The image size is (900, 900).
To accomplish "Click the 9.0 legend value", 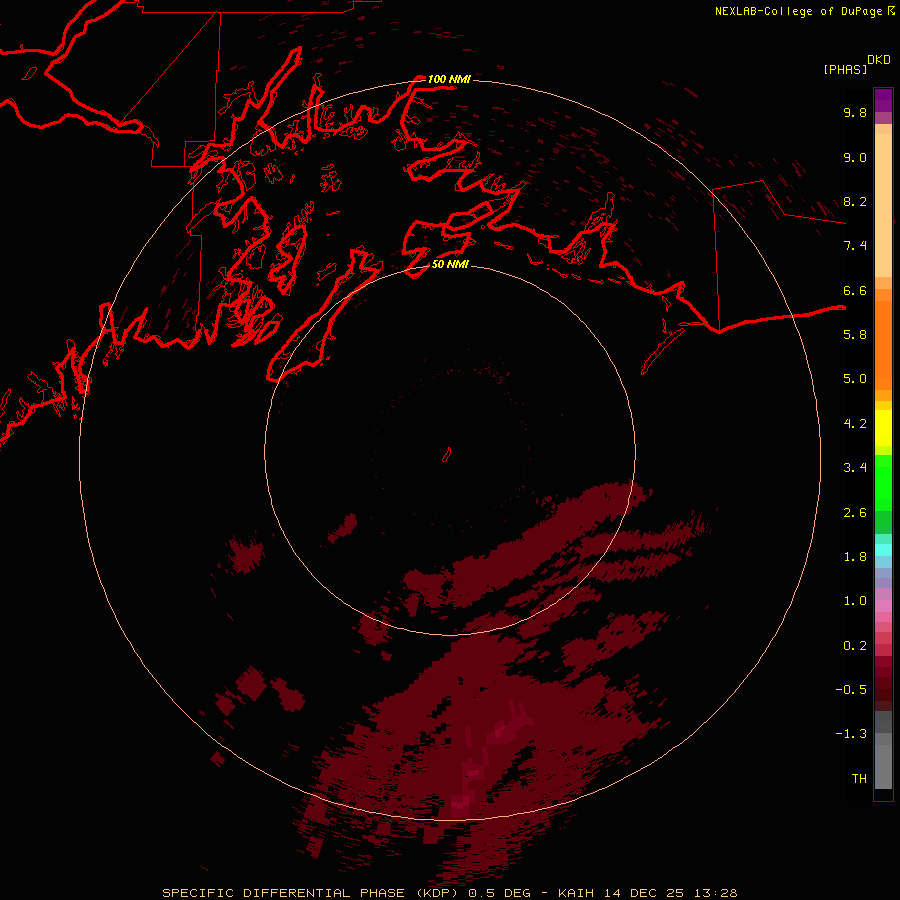I will 855,157.
